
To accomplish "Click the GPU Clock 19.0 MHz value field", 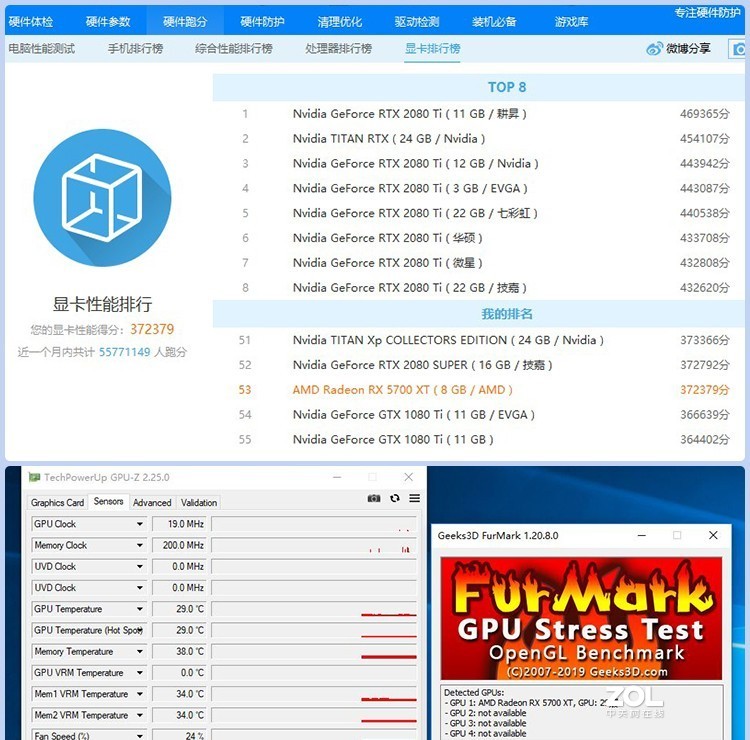I will click(x=179, y=524).
